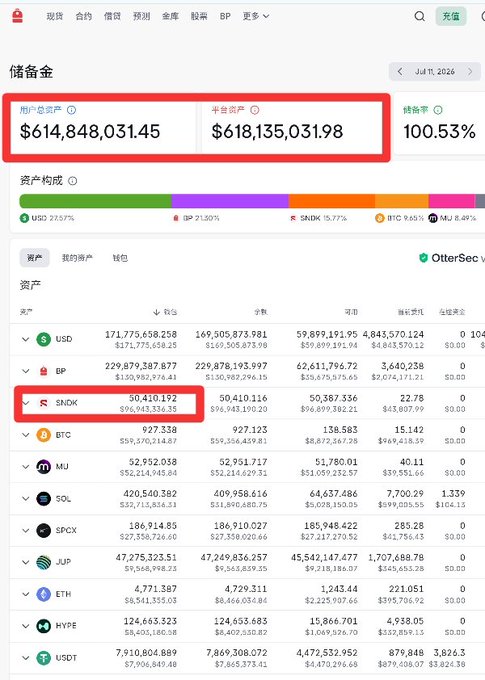This screenshot has width=485, height=680.
Task: Go to previous date with left arrow
Action: (400, 72)
